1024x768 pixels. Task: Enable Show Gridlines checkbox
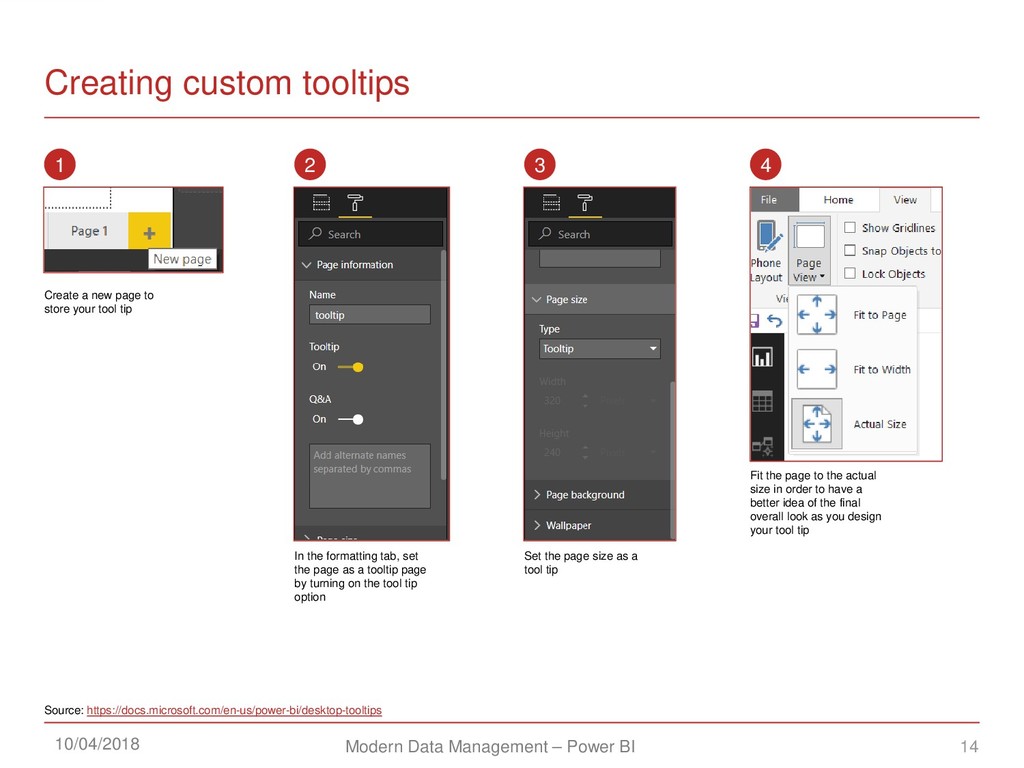(x=850, y=227)
